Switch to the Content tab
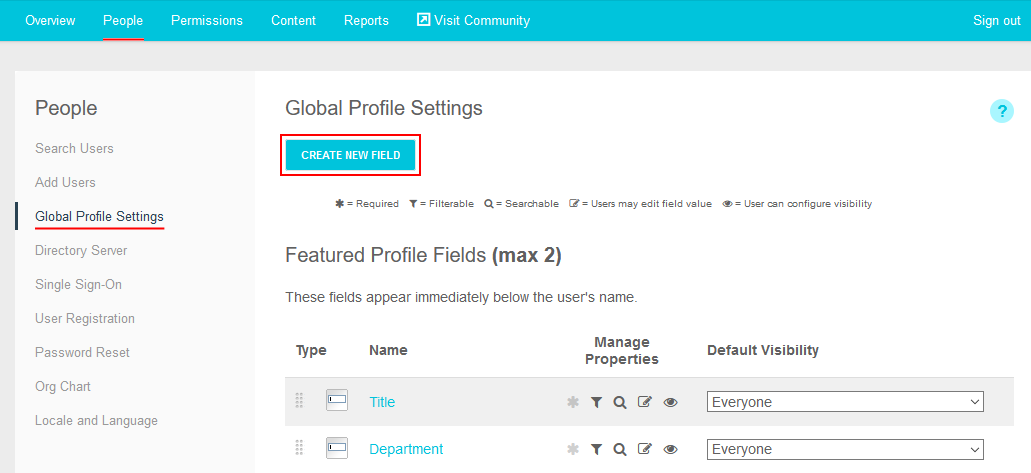1031x473 pixels. (x=293, y=20)
